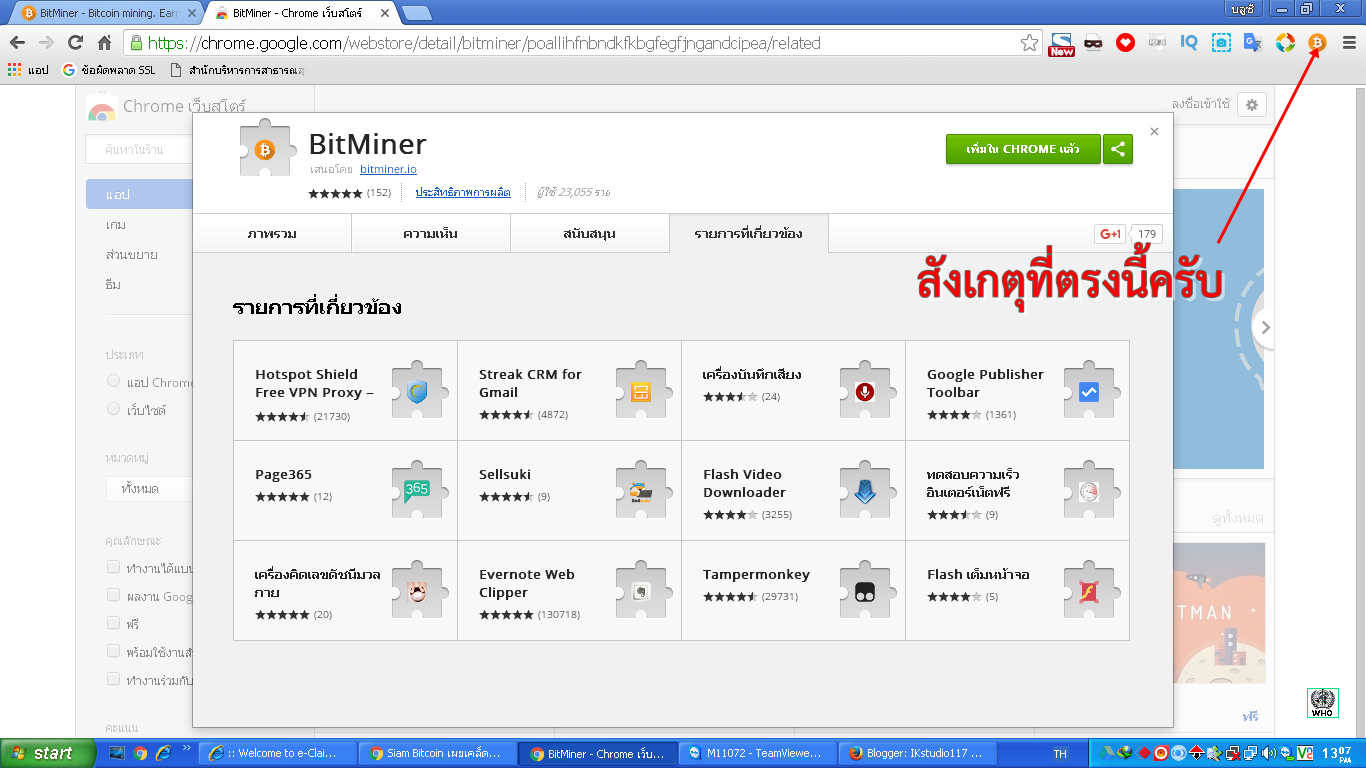Click the Hotspot Shield shield icon

click(x=417, y=391)
